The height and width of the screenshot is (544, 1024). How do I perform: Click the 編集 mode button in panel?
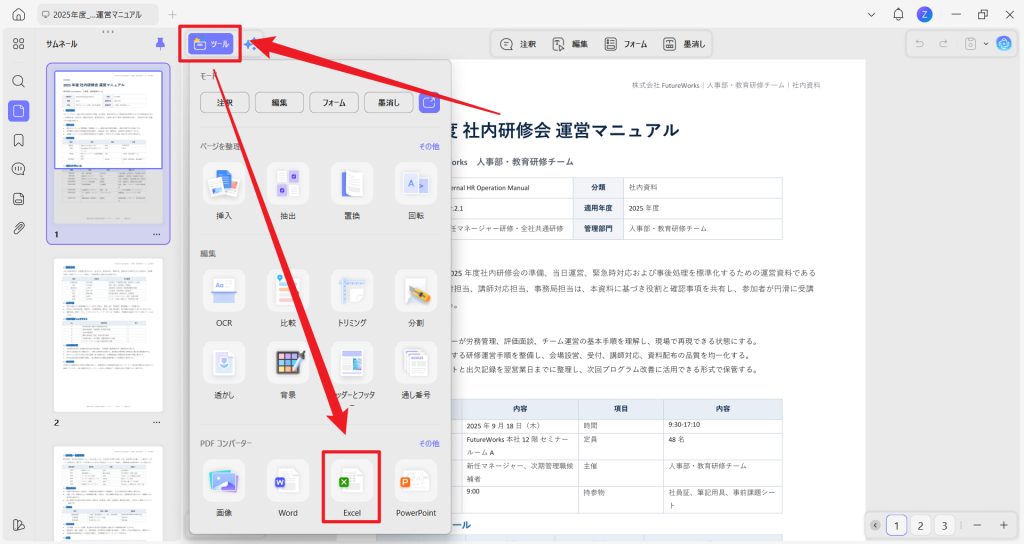click(x=280, y=103)
